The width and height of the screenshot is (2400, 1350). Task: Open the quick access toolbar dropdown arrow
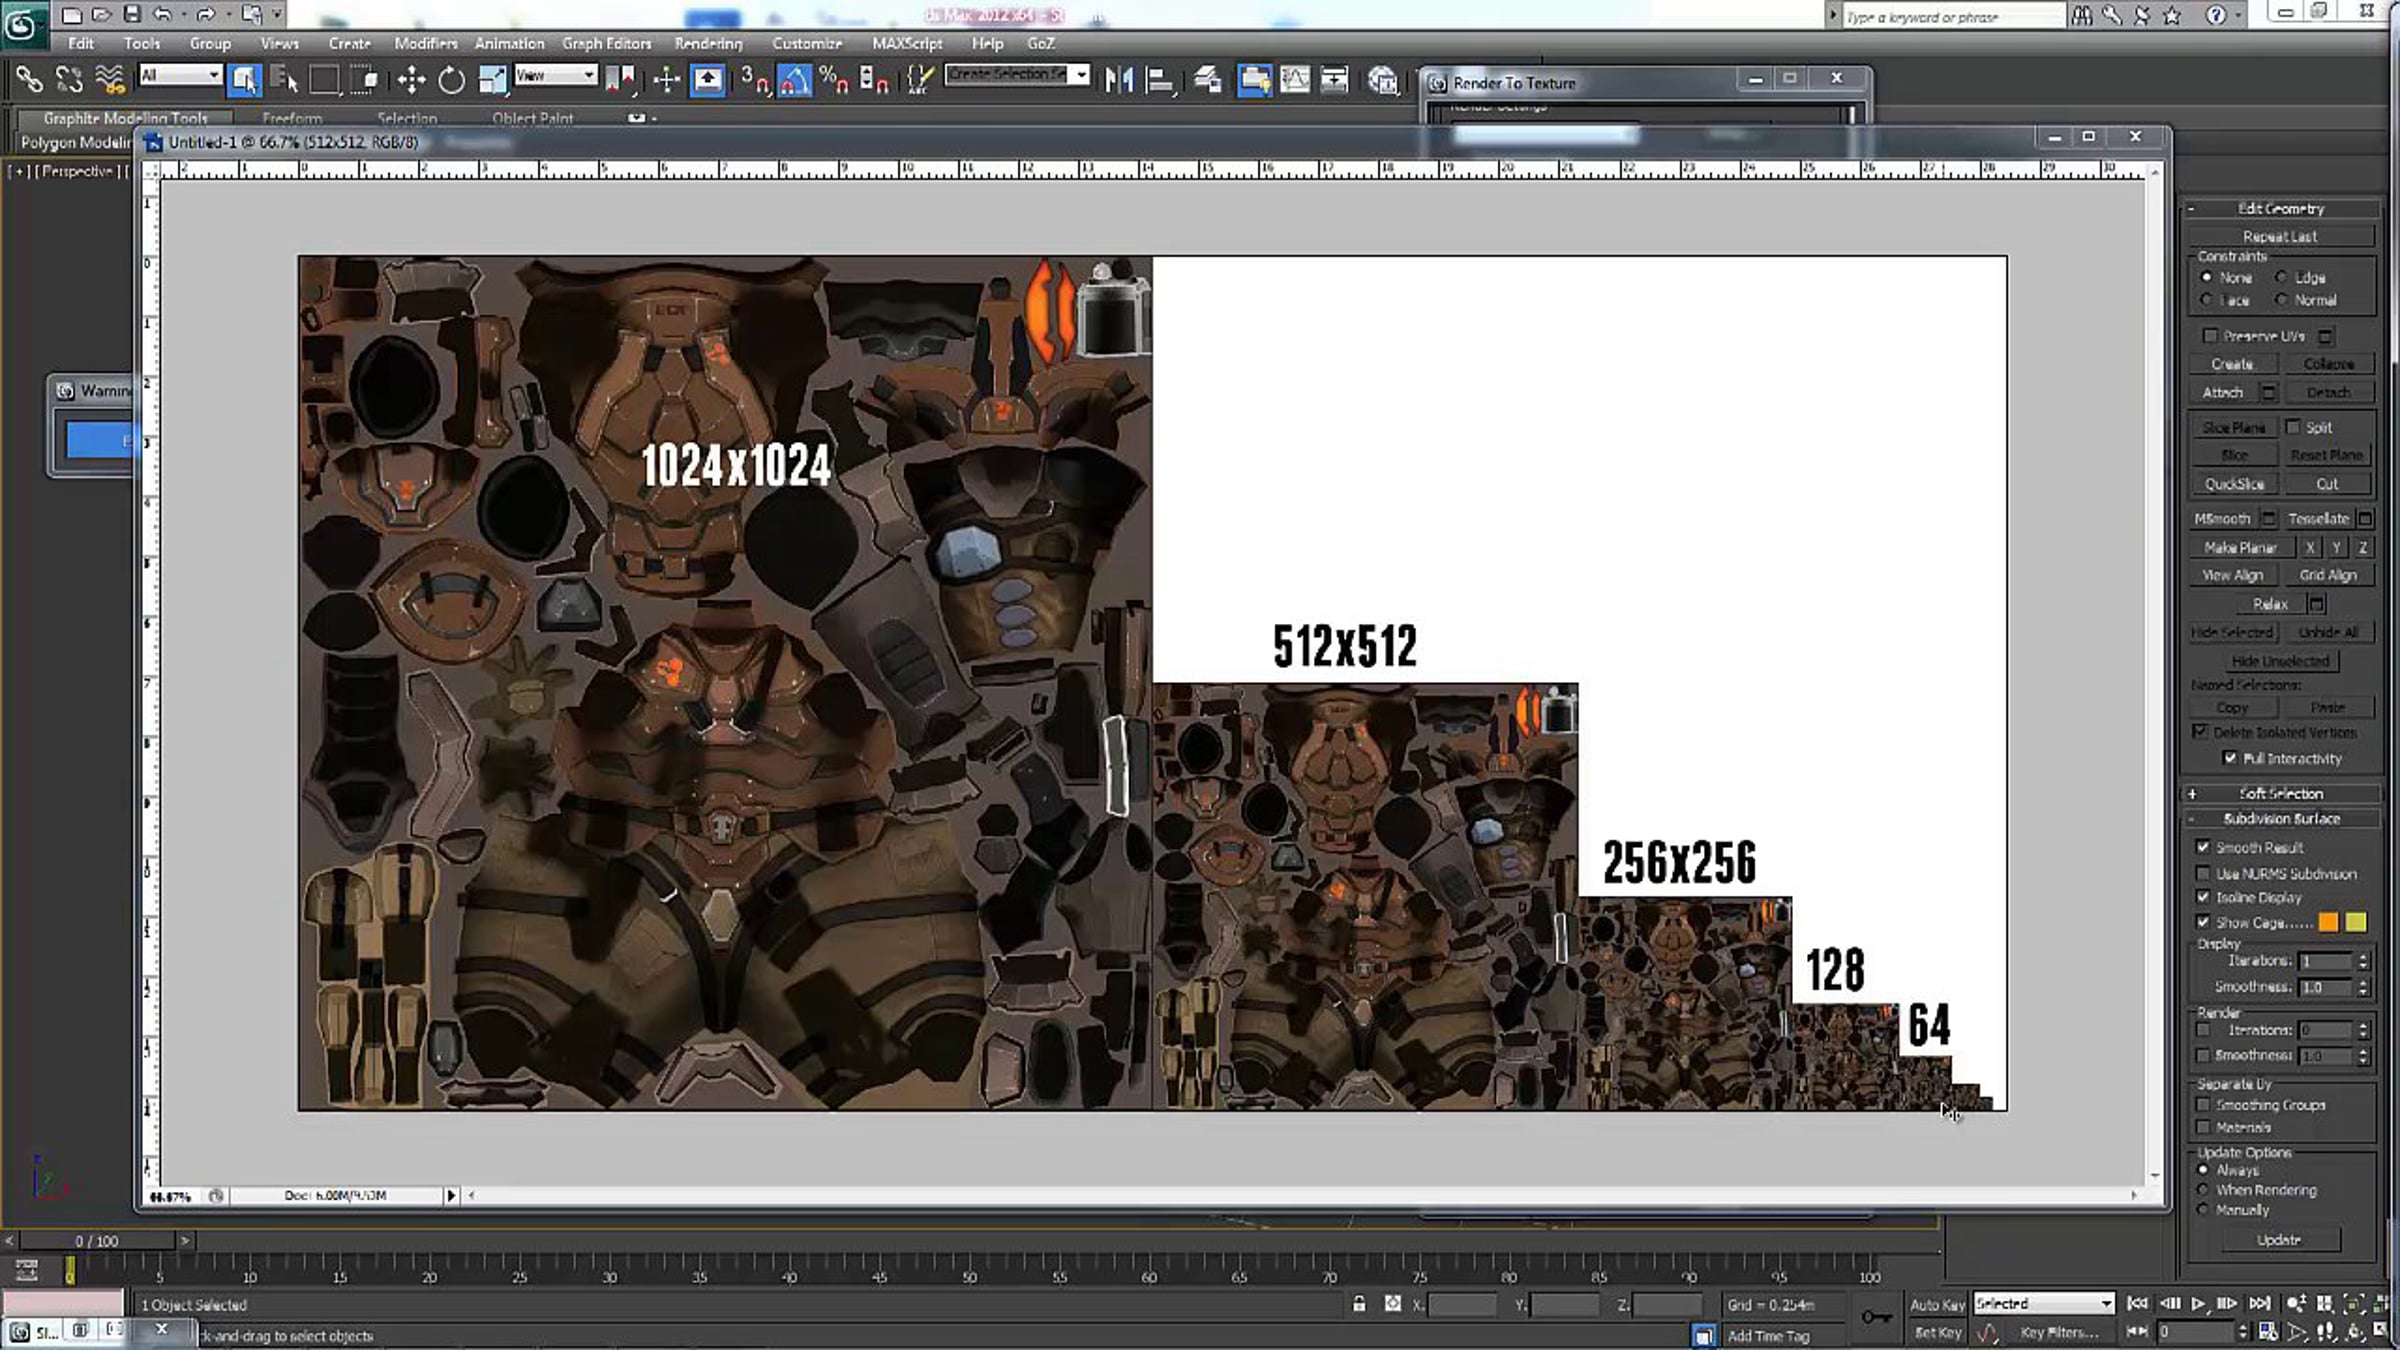[x=277, y=14]
